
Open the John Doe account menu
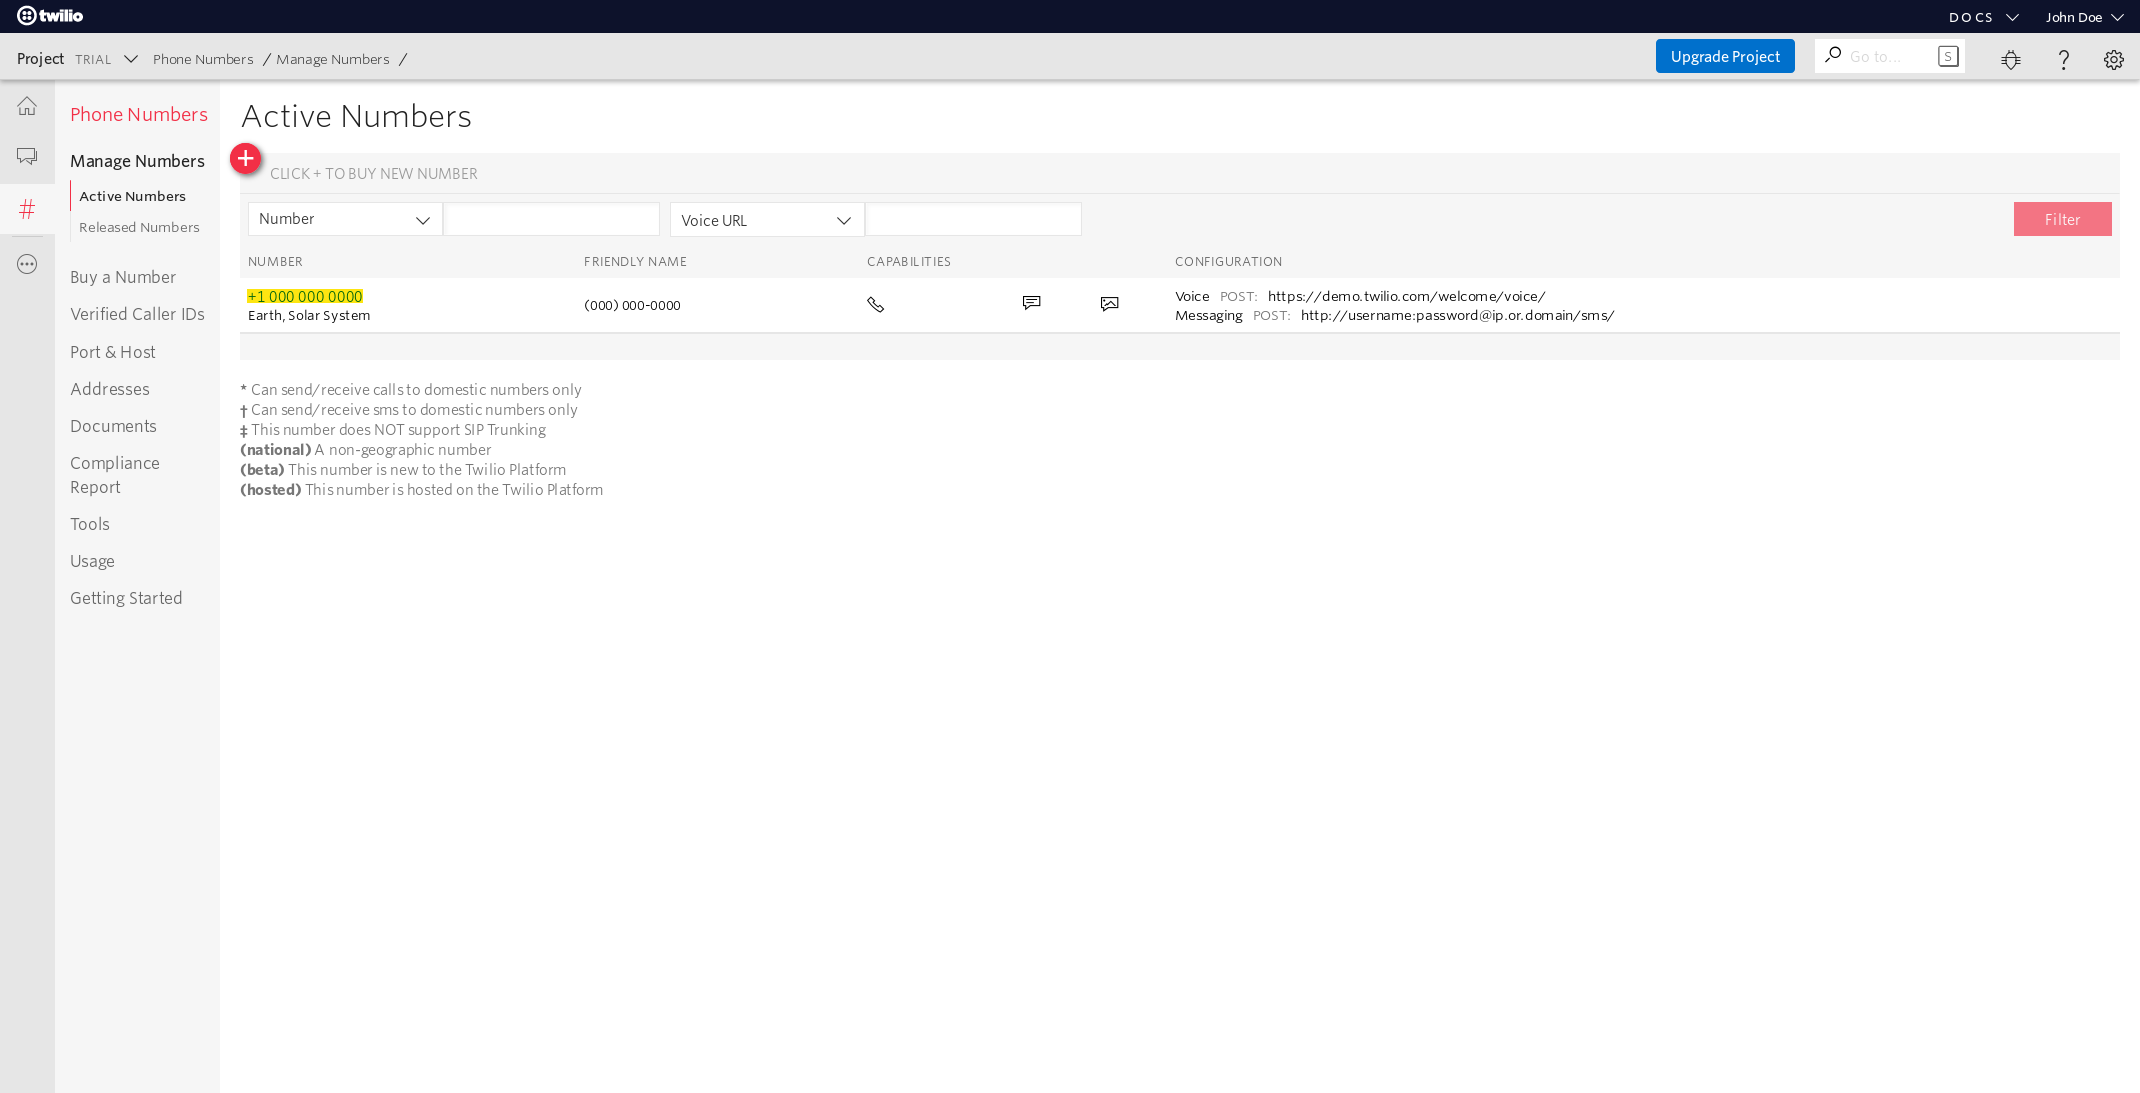2084,17
